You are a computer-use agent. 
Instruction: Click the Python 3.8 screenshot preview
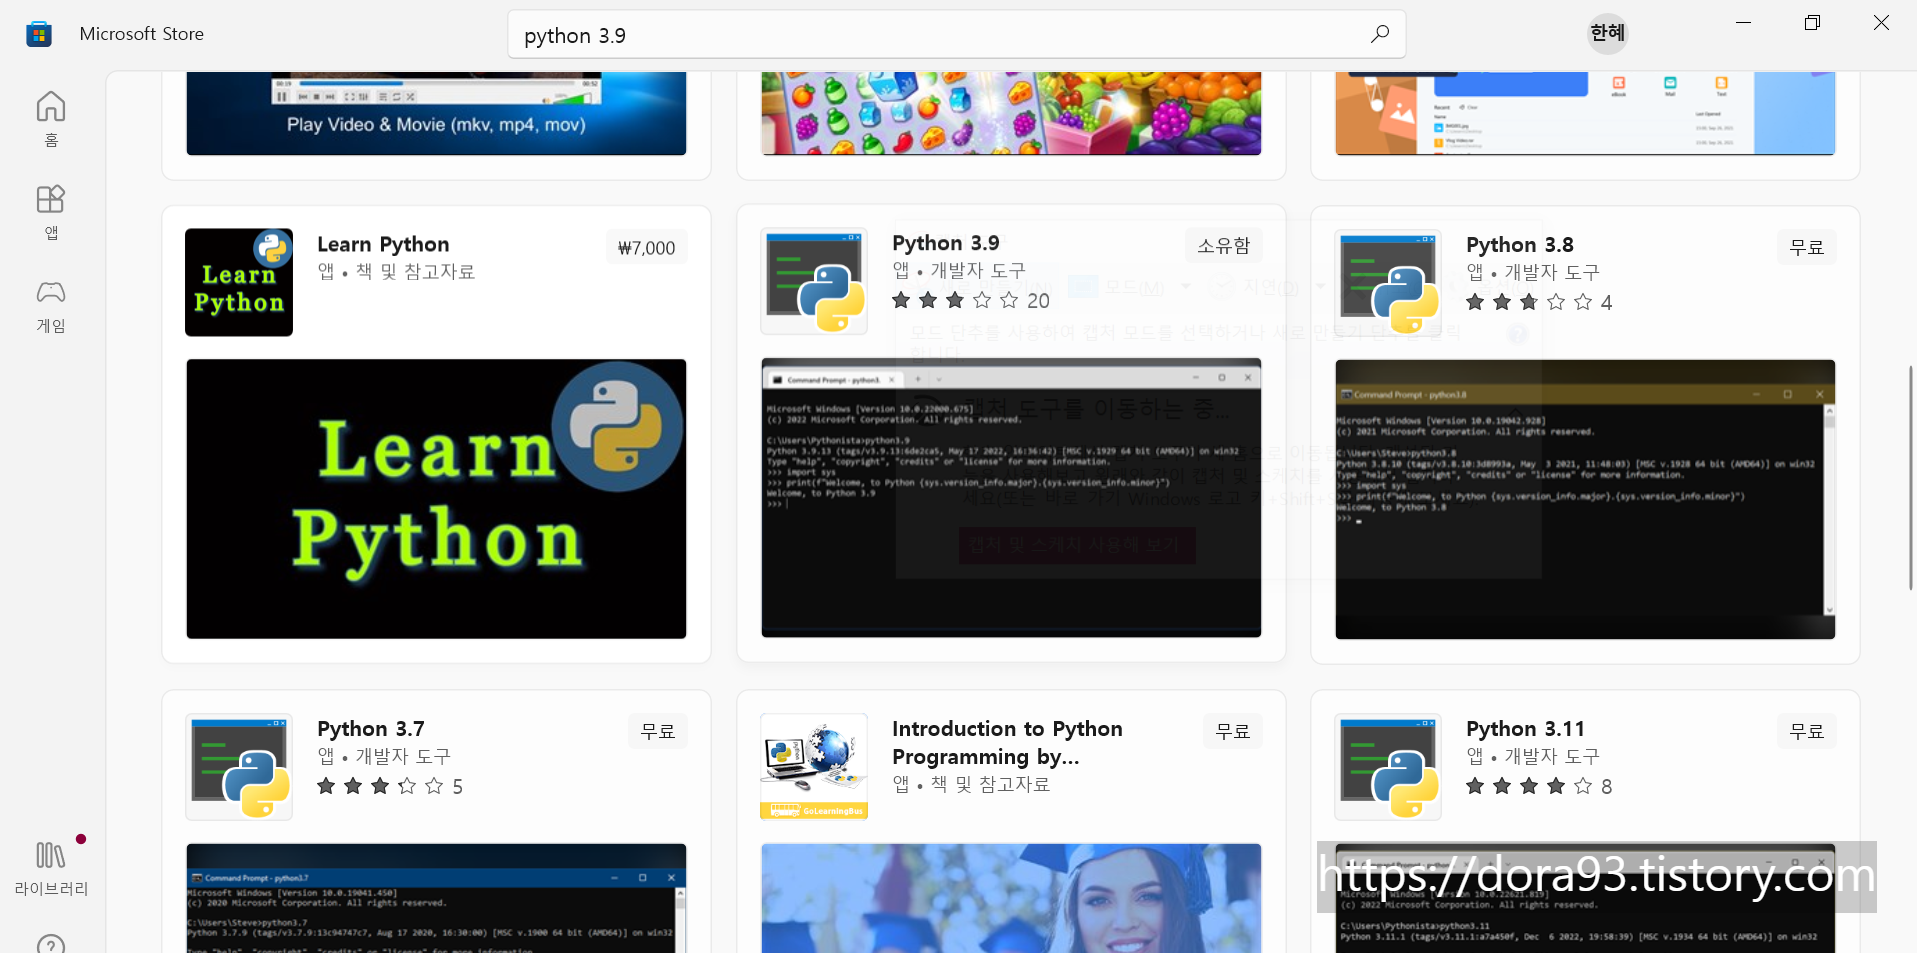coord(1585,498)
